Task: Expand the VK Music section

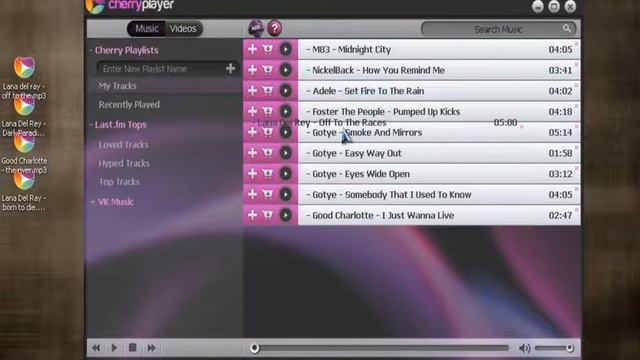Action: tap(112, 202)
